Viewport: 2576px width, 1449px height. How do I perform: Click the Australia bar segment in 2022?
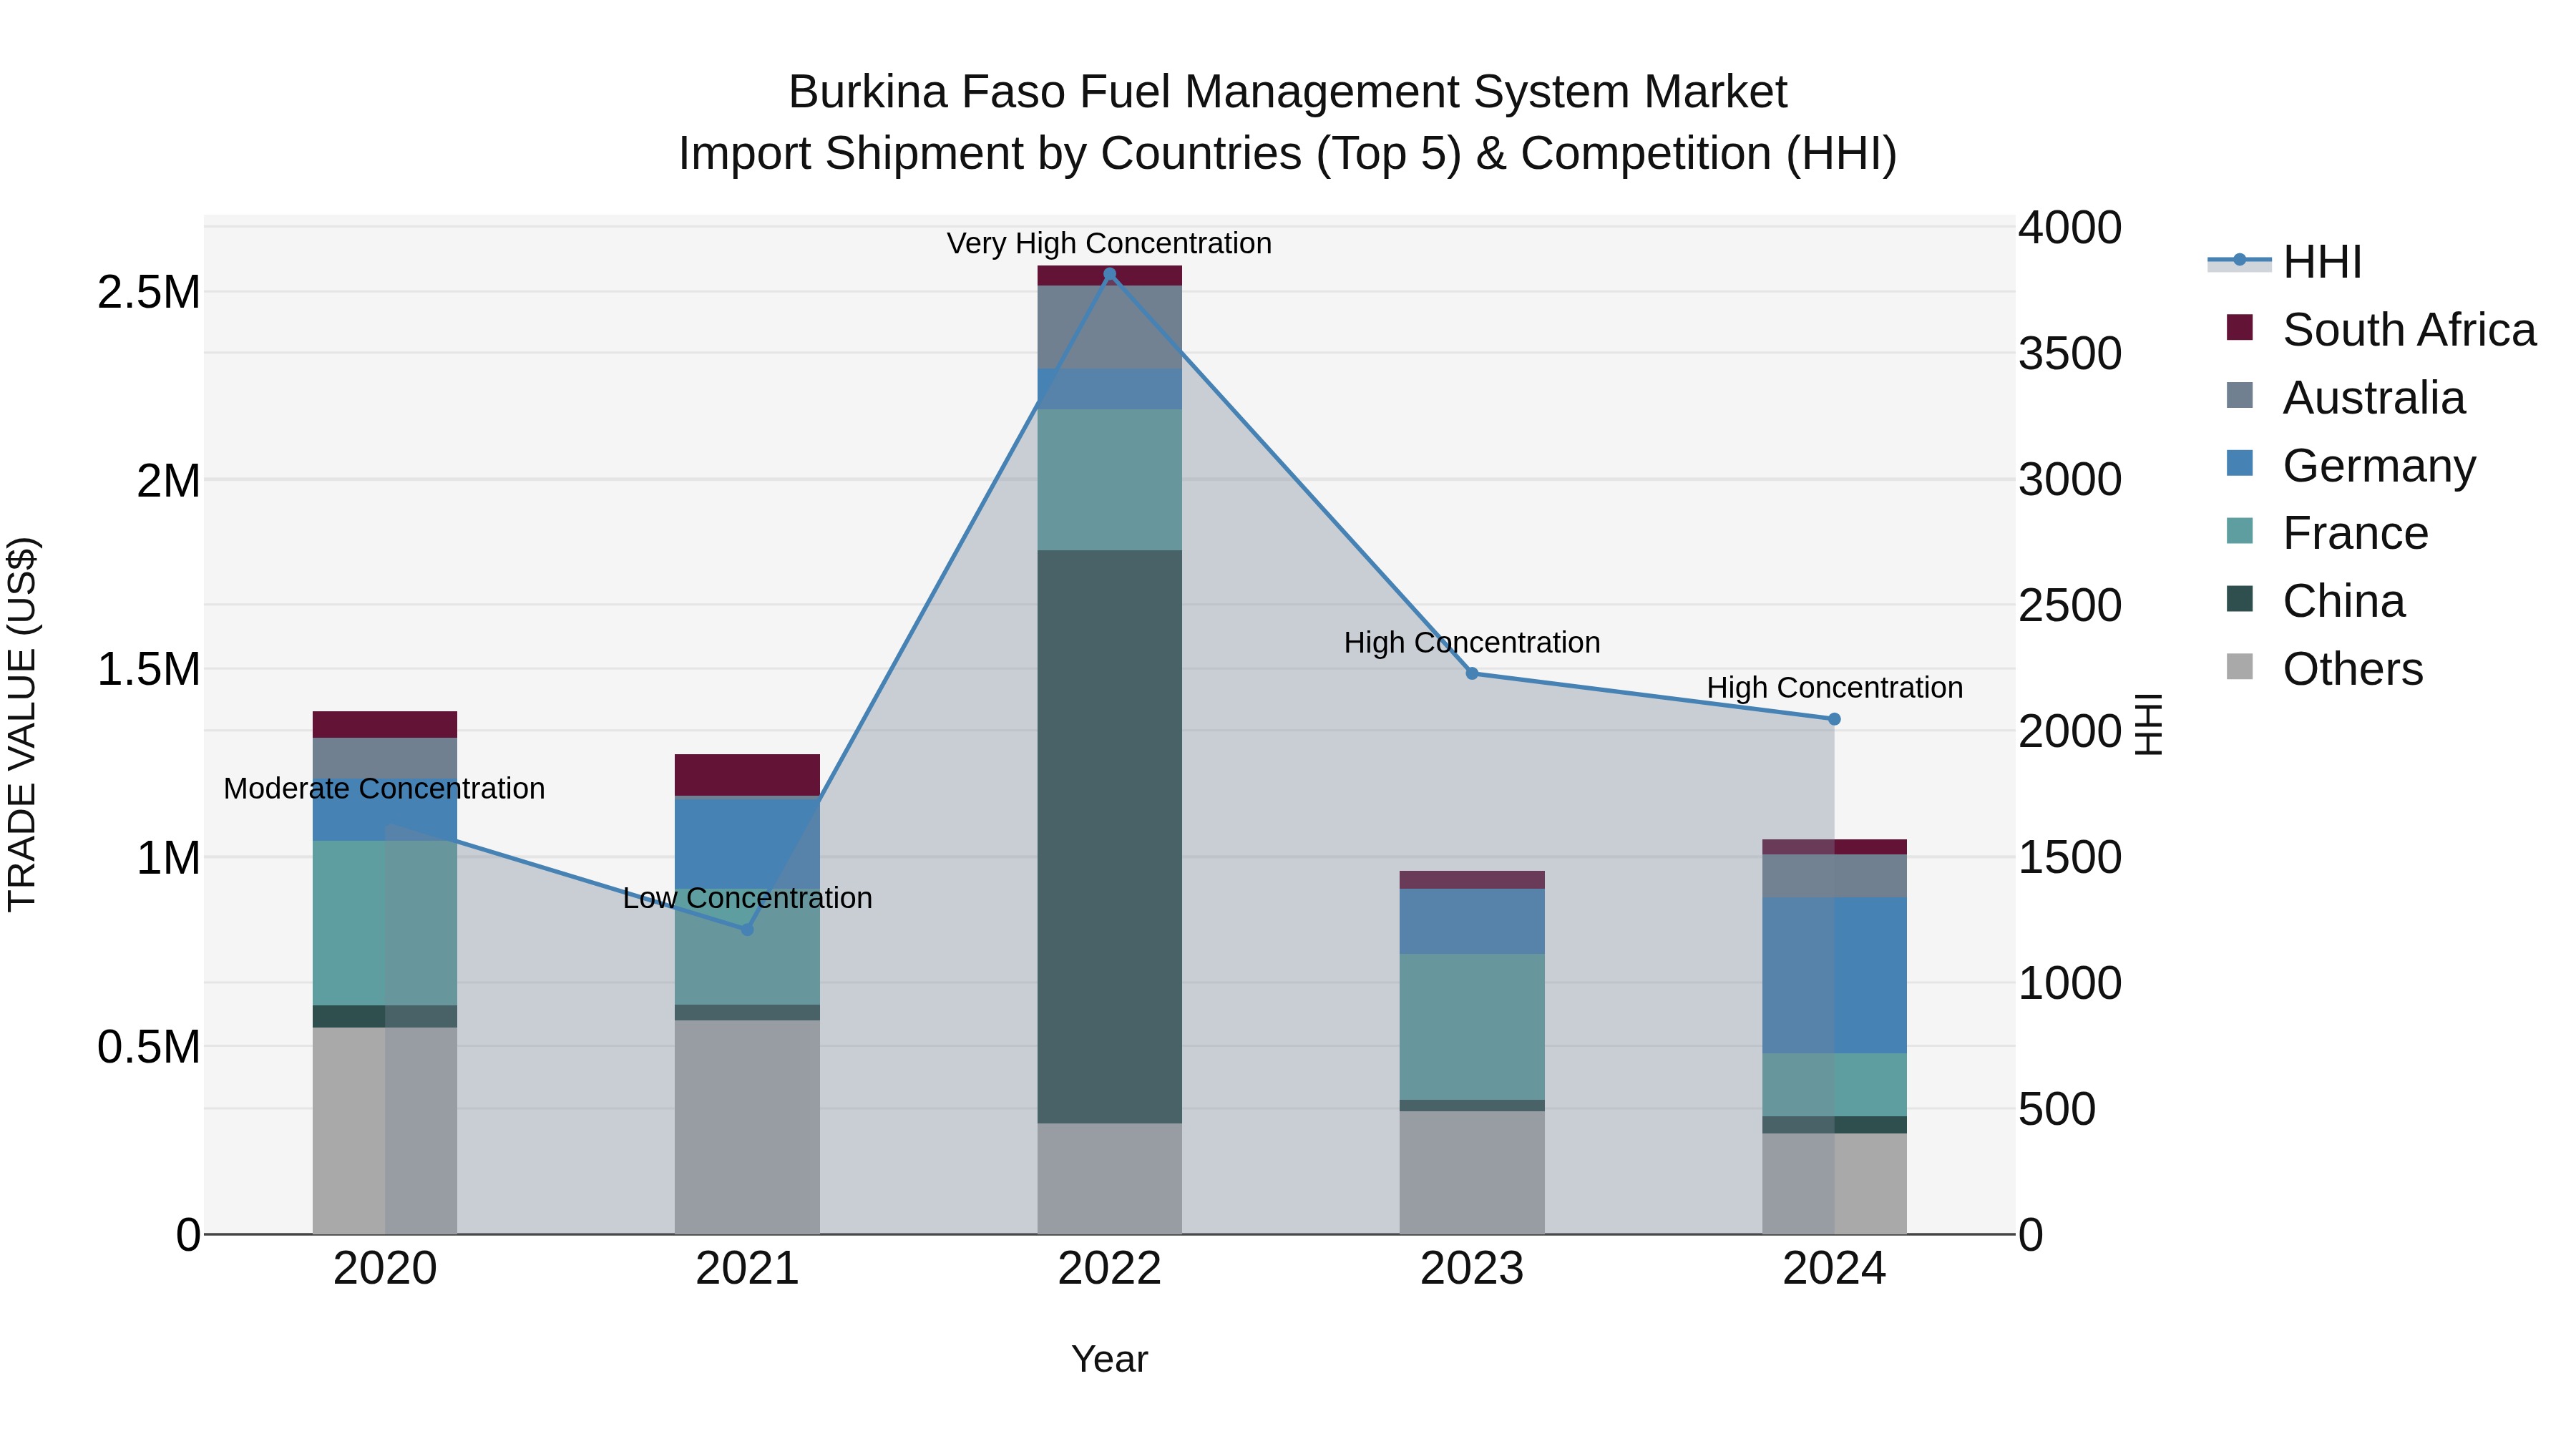(x=1109, y=327)
